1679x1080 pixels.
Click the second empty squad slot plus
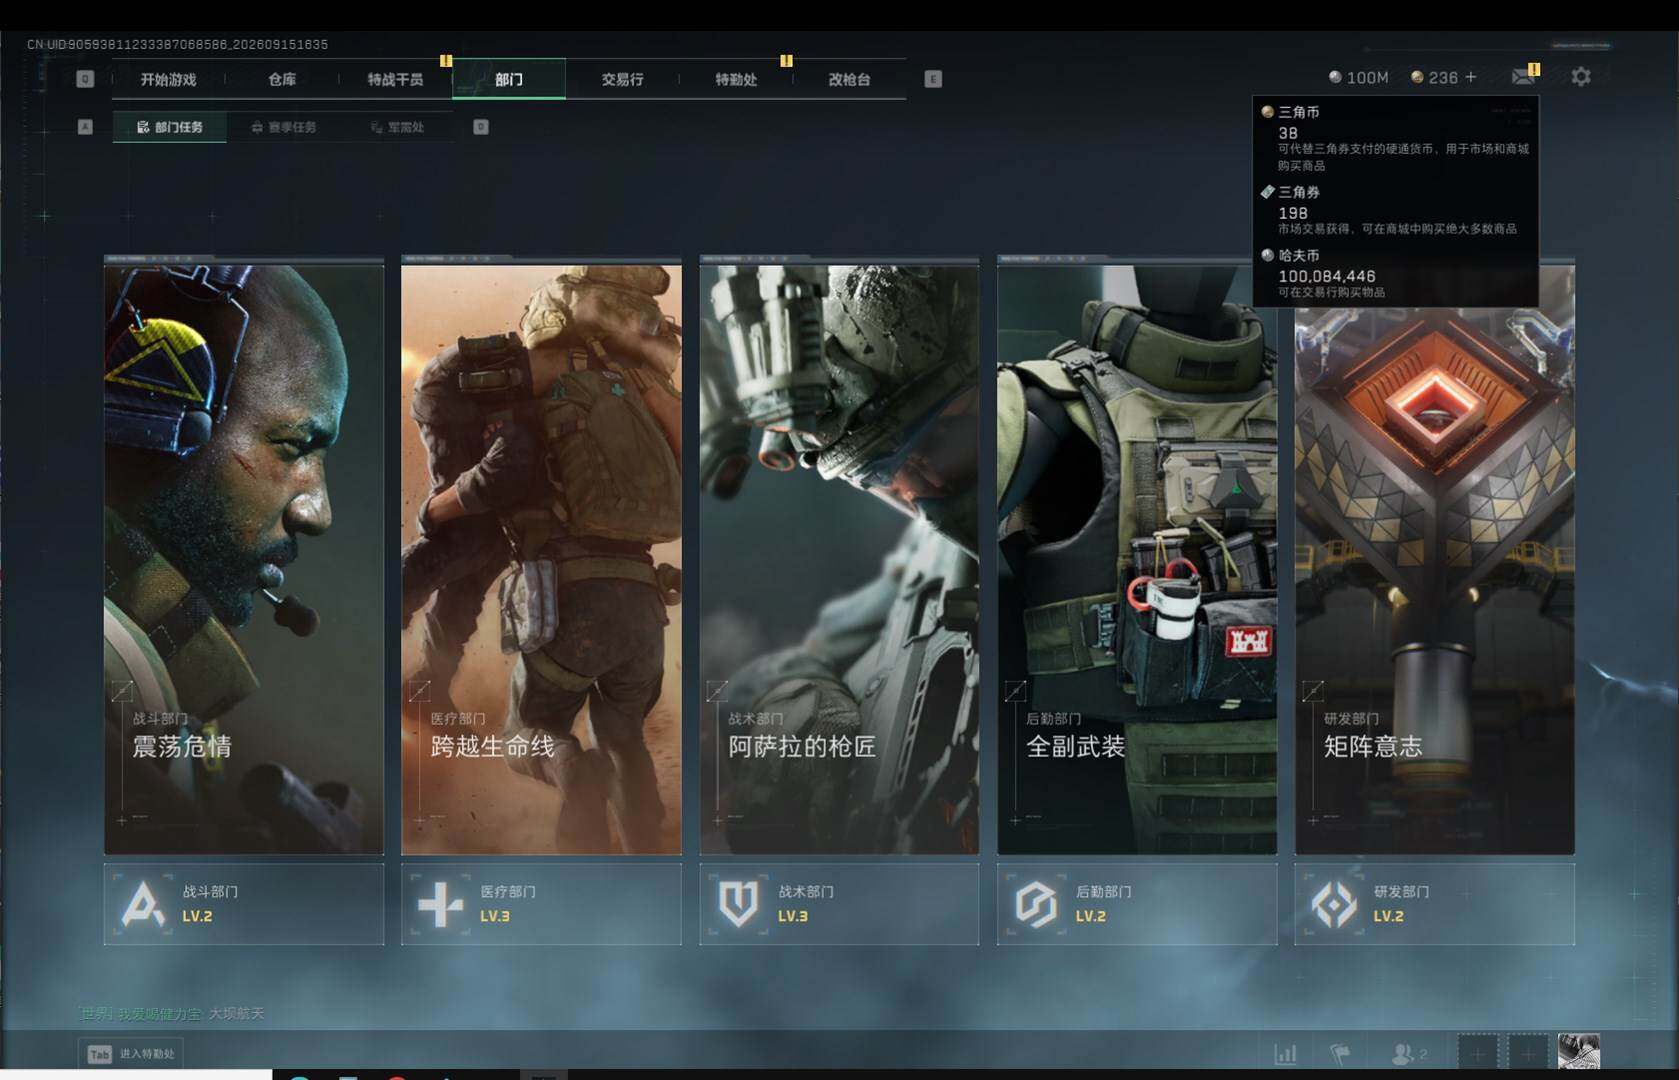pos(1527,1054)
